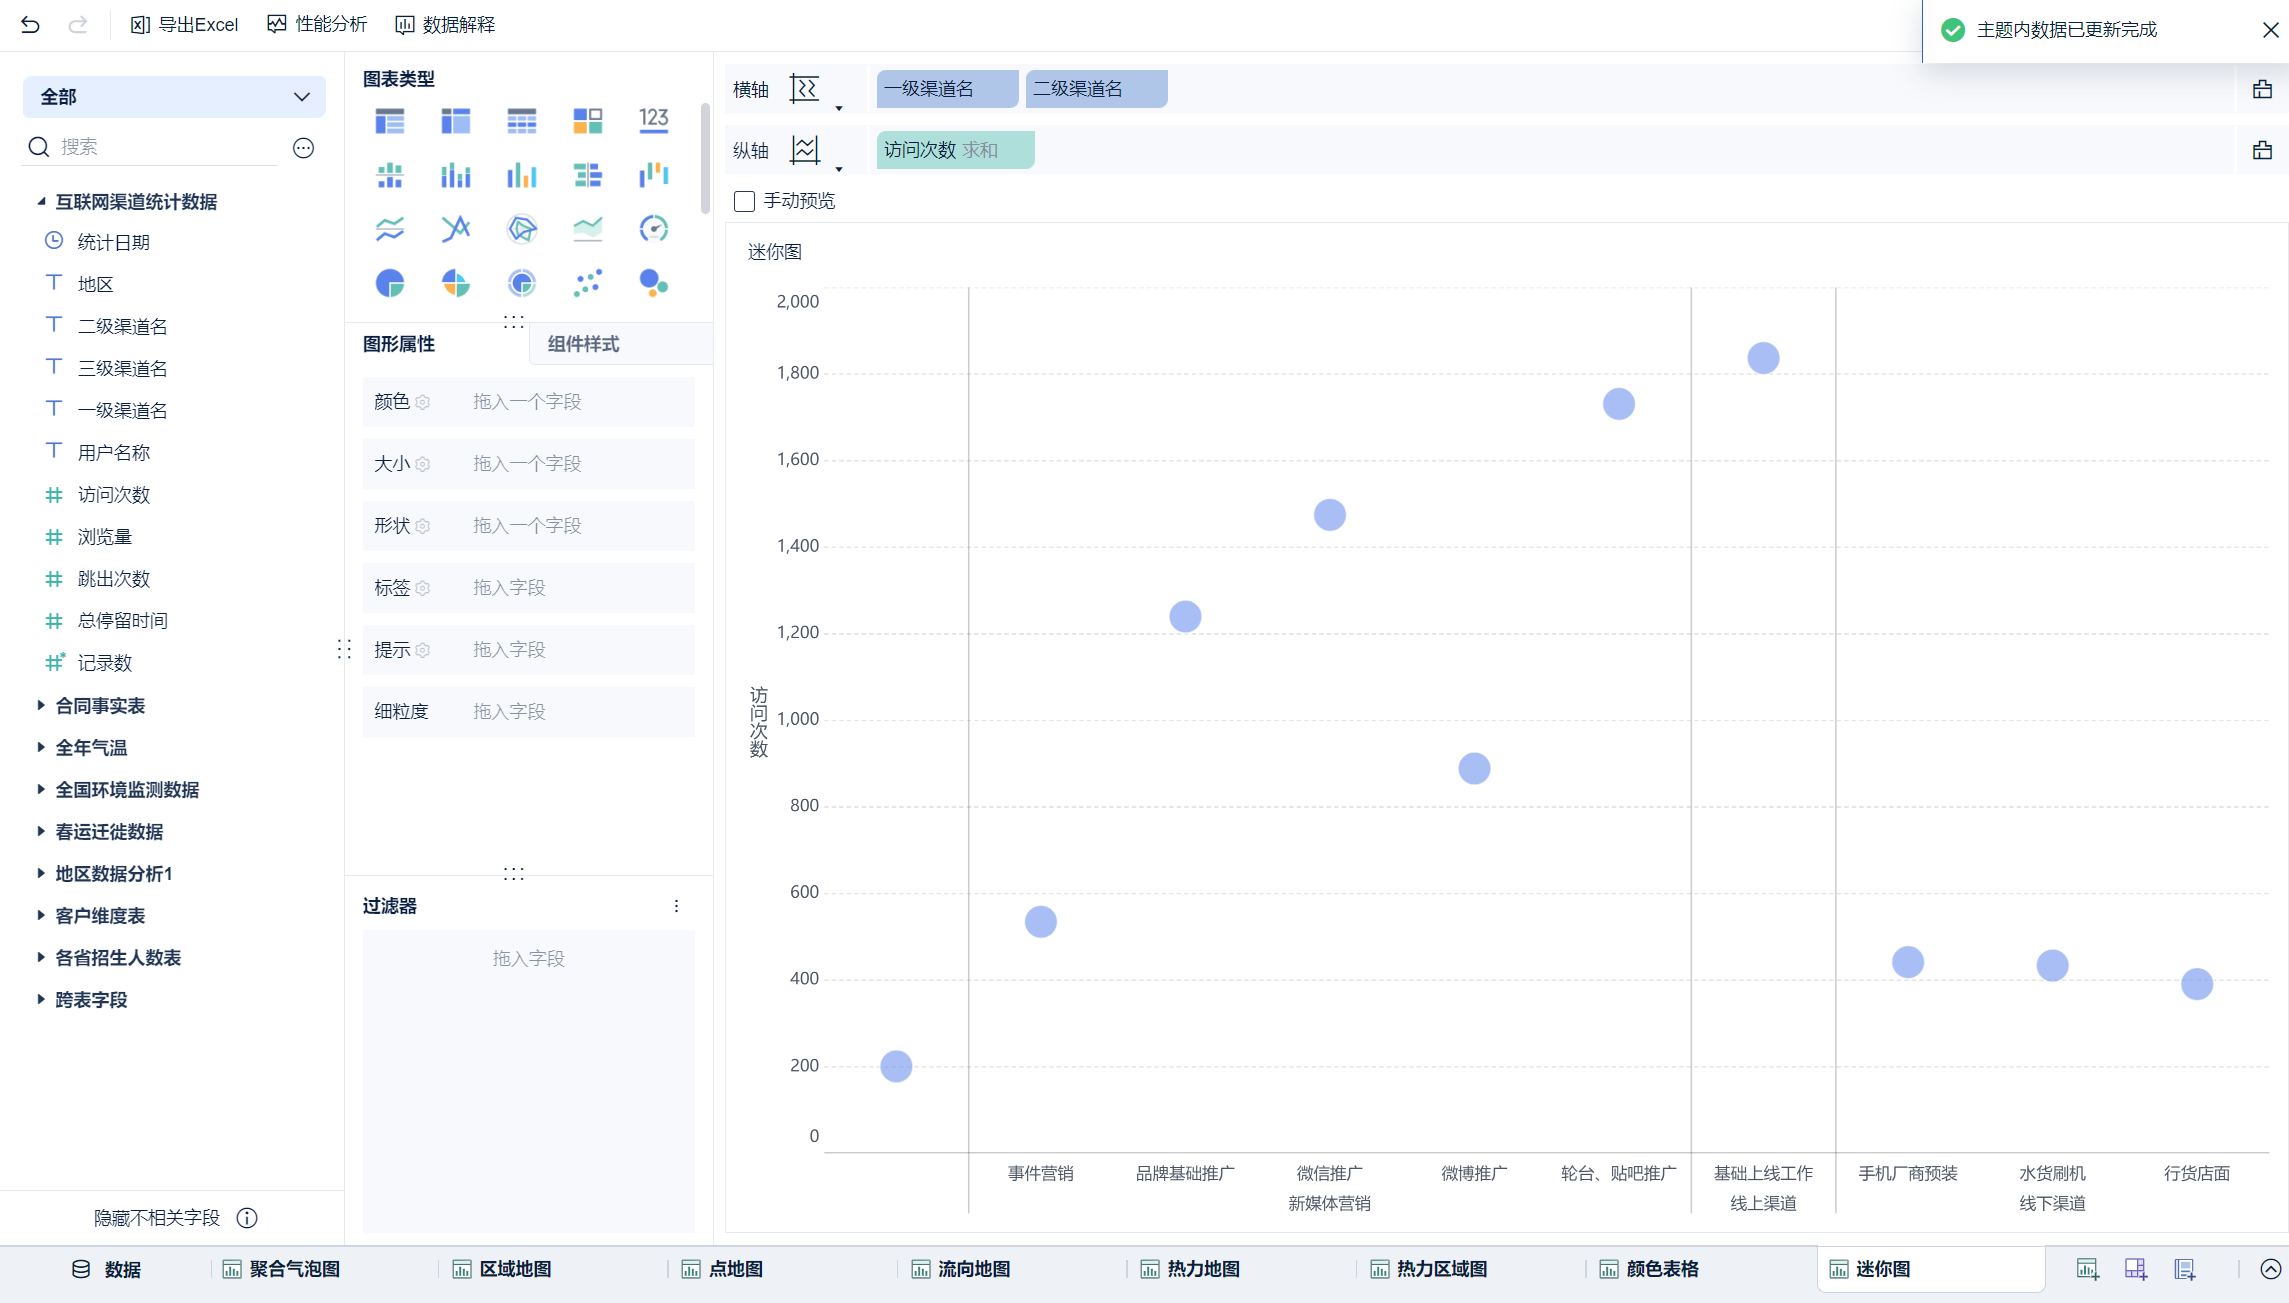This screenshot has height=1303, width=2289.
Task: Select the radar chart type icon
Action: [521, 229]
